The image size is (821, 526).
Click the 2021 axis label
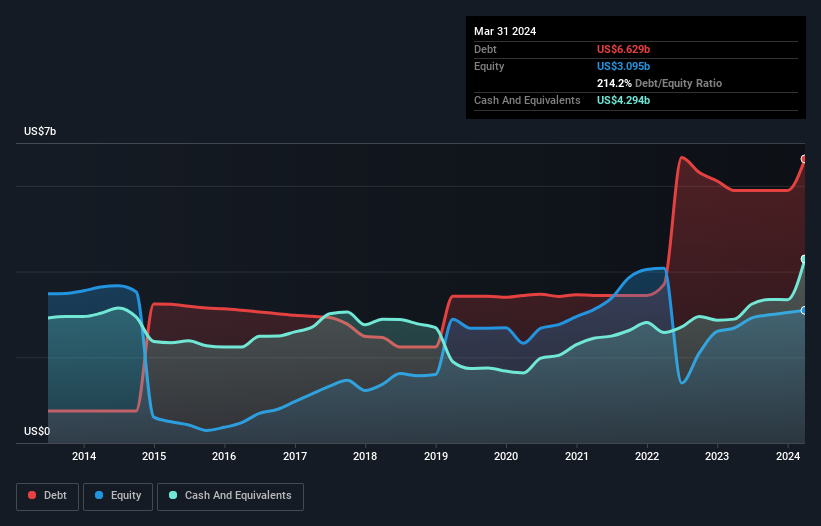576,456
